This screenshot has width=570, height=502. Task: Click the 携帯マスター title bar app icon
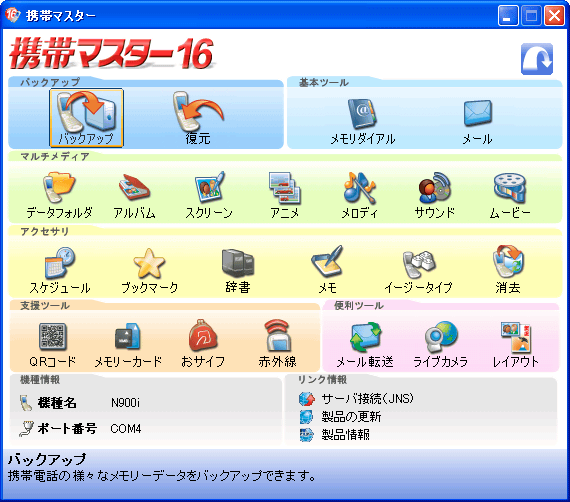(x=12, y=15)
